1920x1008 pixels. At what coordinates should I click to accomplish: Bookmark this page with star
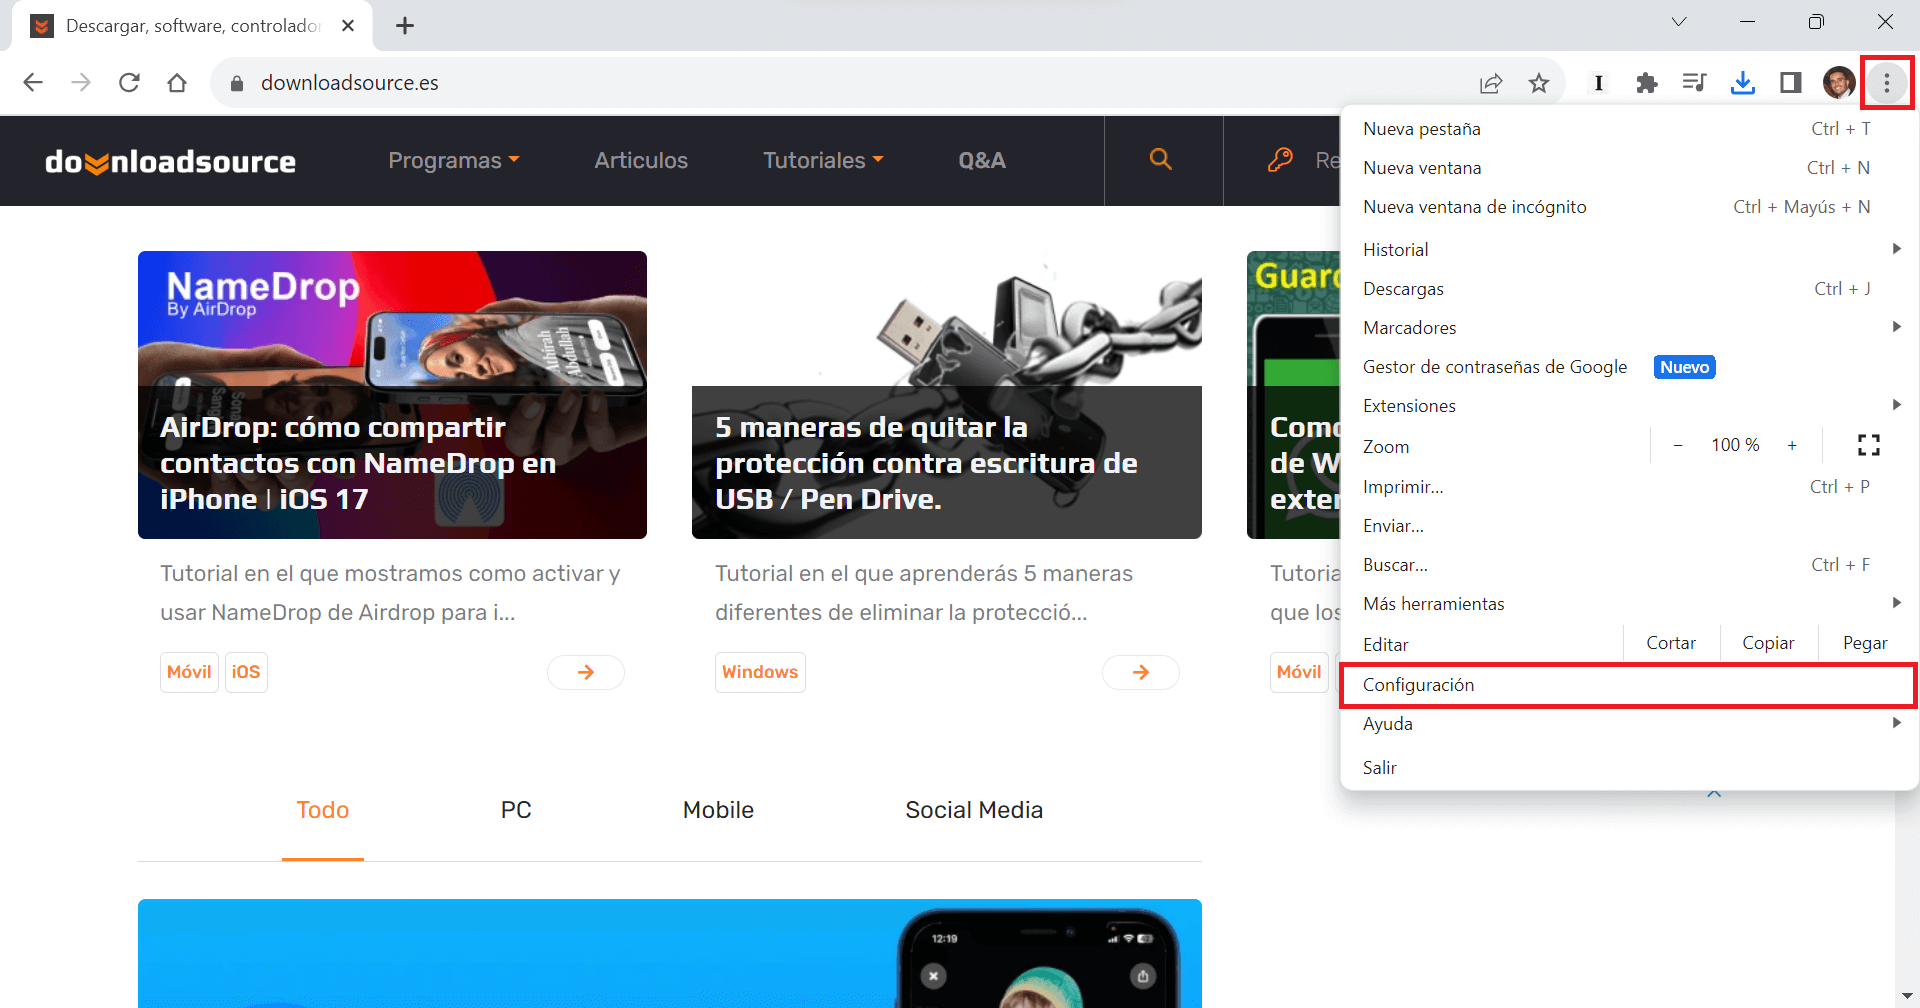[x=1539, y=83]
